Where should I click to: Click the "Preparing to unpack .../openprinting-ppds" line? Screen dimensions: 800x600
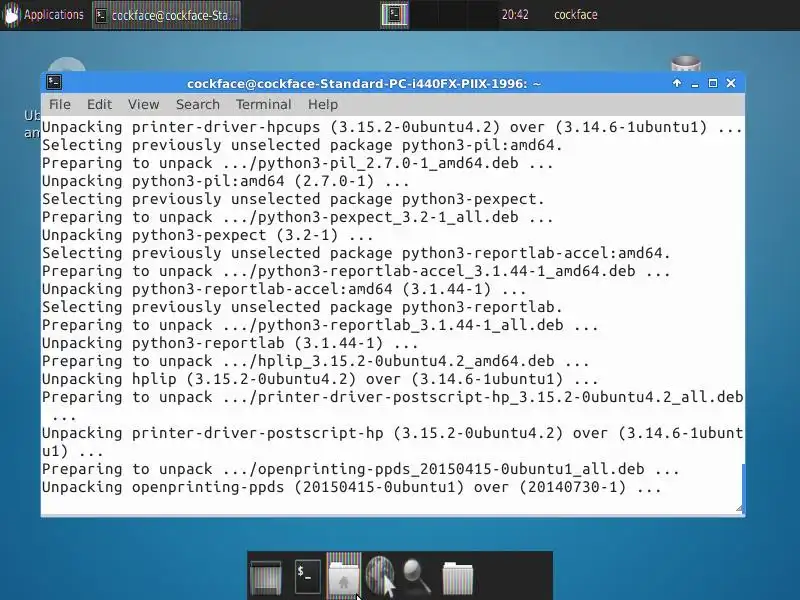click(x=360, y=469)
